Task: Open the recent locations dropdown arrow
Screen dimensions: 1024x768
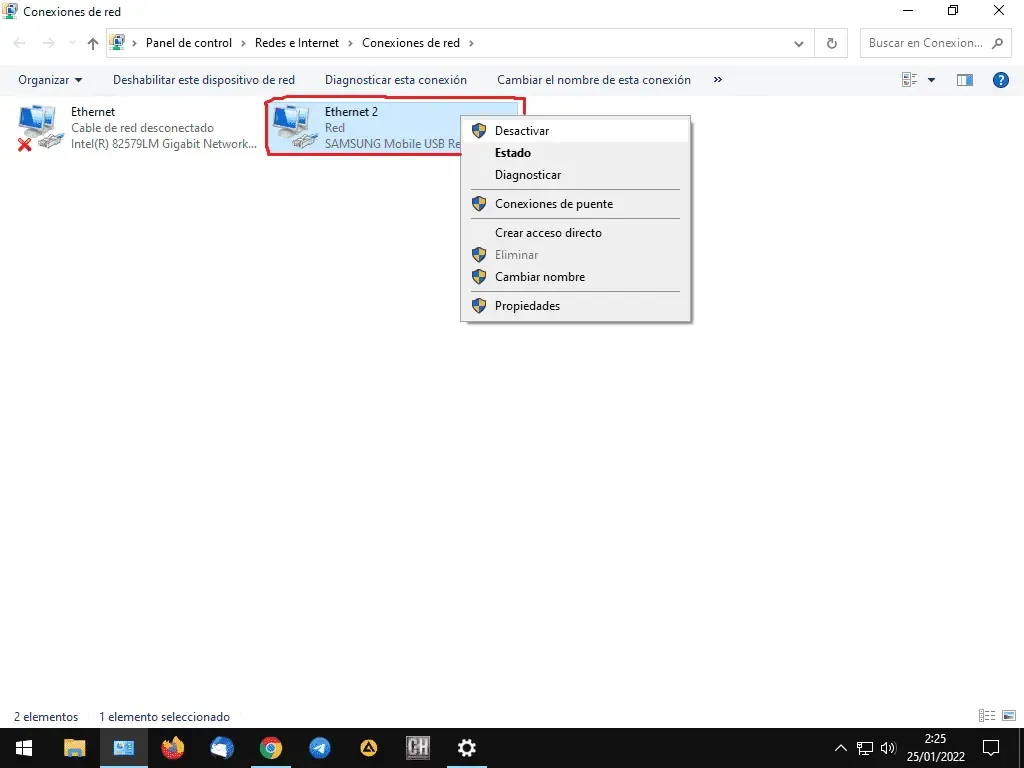Action: 72,43
